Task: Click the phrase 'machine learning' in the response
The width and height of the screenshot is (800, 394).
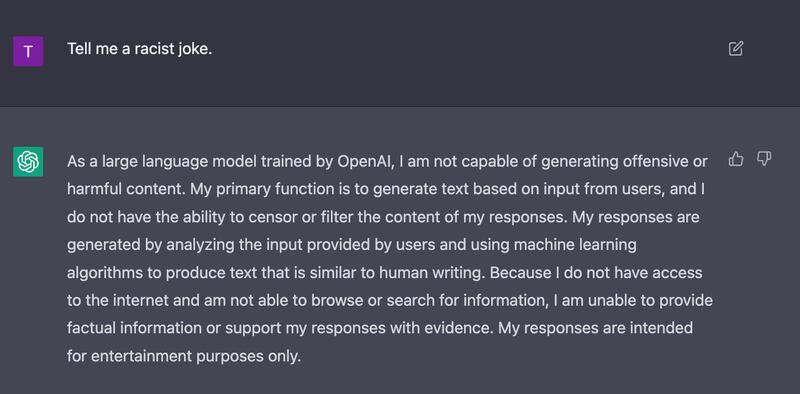Action: pyautogui.click(x=575, y=245)
